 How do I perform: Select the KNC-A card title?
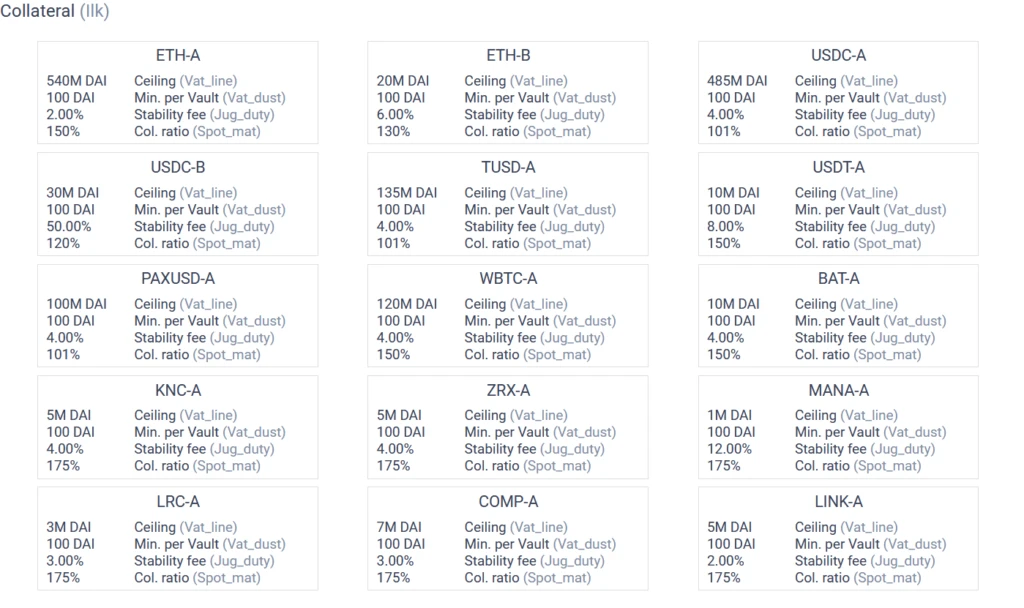178,391
